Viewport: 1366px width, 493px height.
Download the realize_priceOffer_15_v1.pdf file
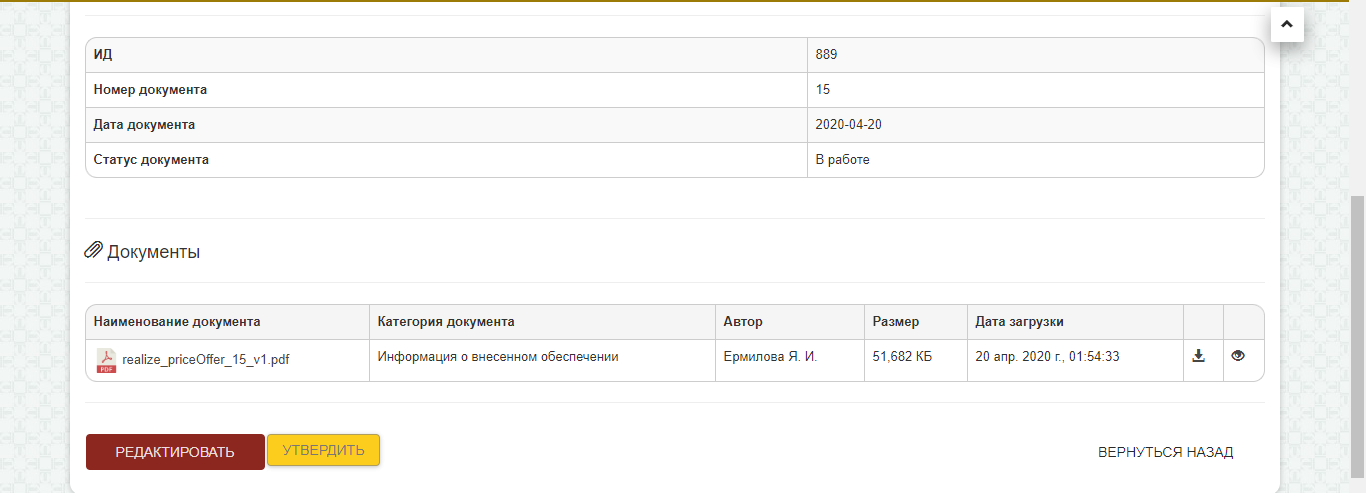tap(1199, 356)
